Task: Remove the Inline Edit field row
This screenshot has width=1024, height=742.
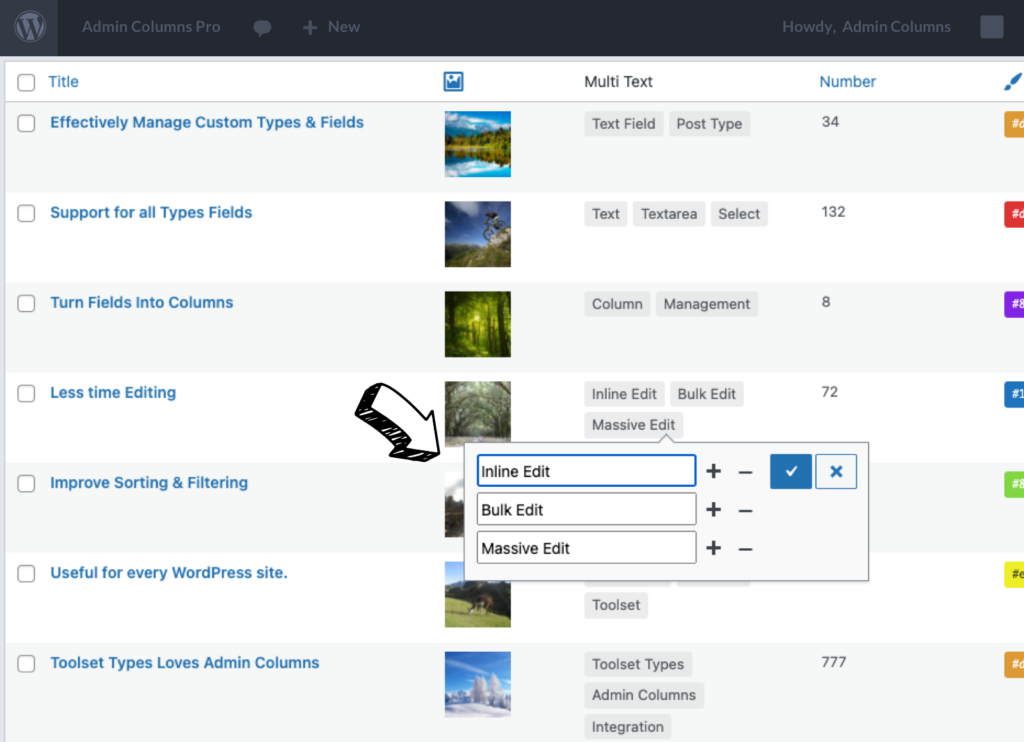Action: coord(745,472)
